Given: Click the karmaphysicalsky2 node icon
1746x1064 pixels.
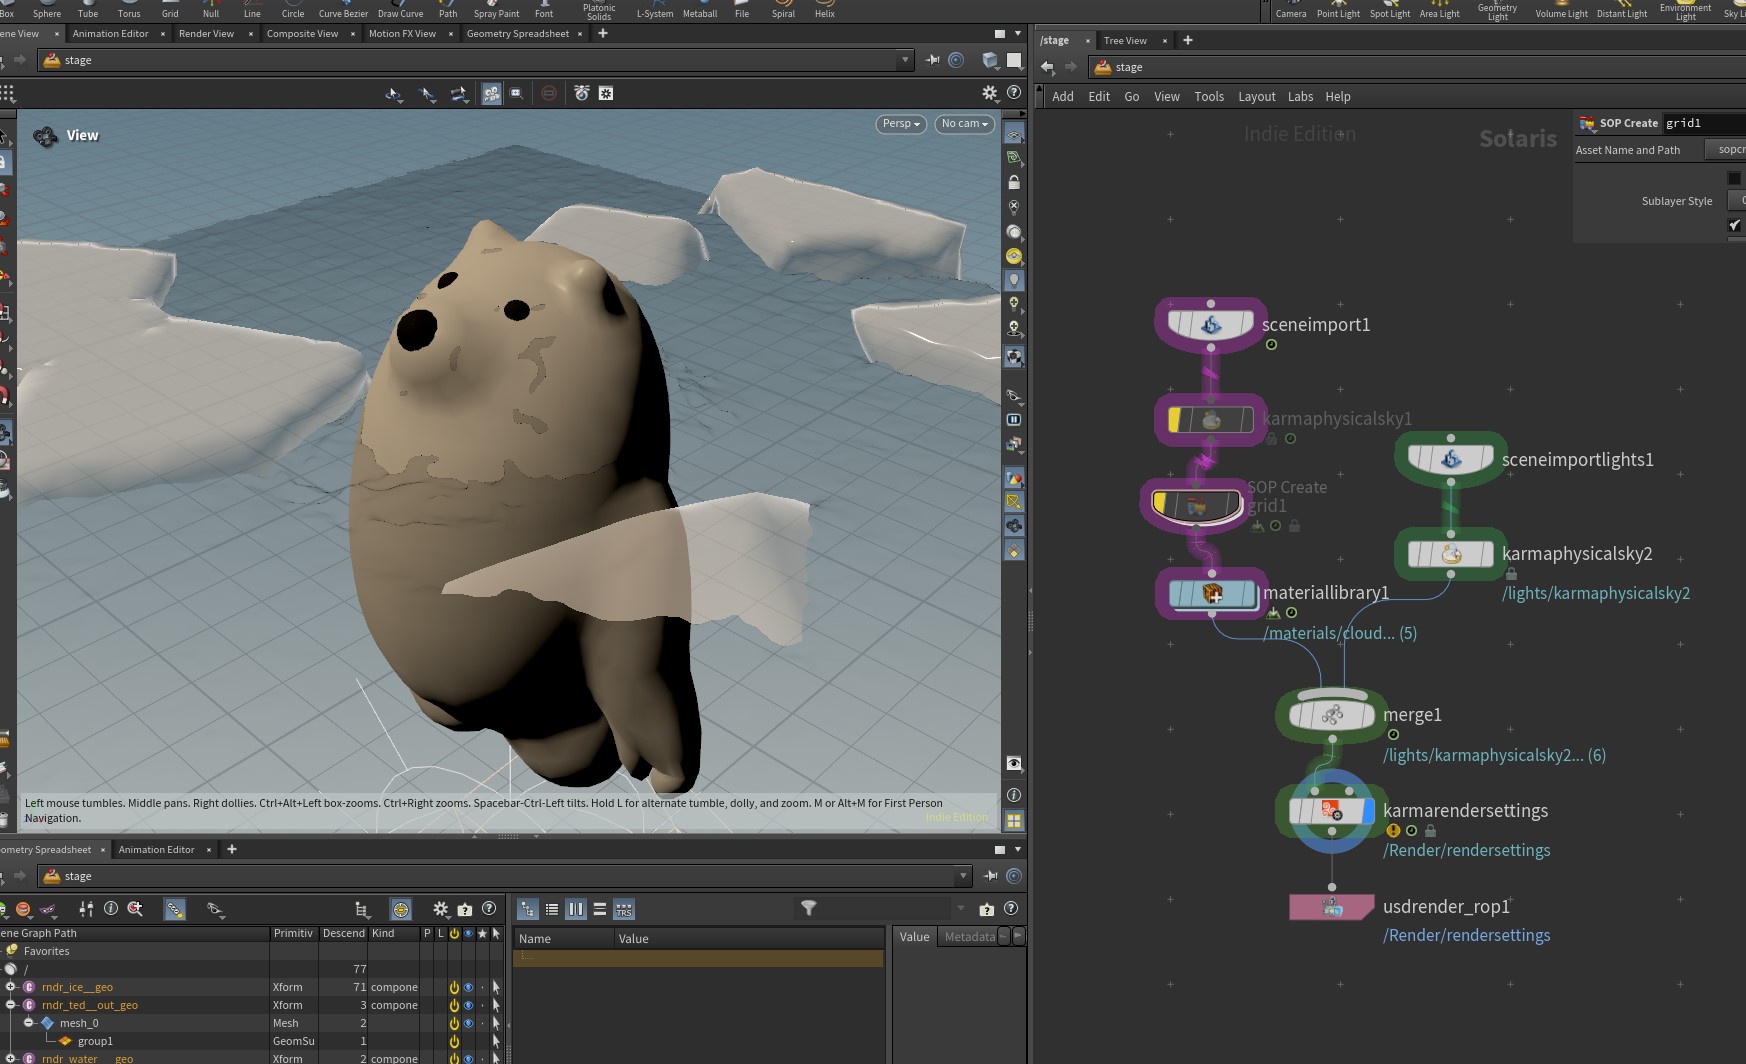Looking at the screenshot, I should pos(1451,554).
